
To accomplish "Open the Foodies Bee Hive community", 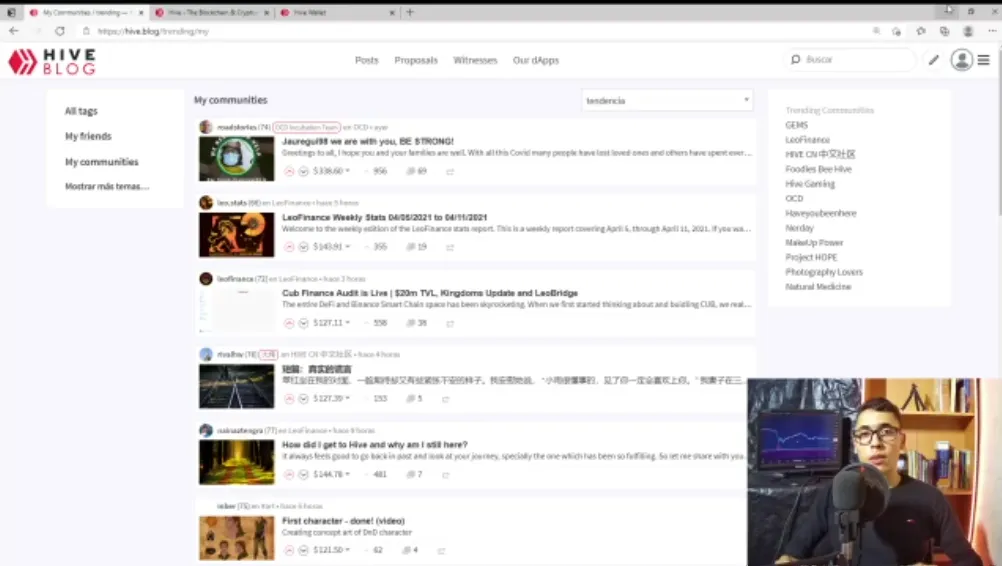I will 818,169.
